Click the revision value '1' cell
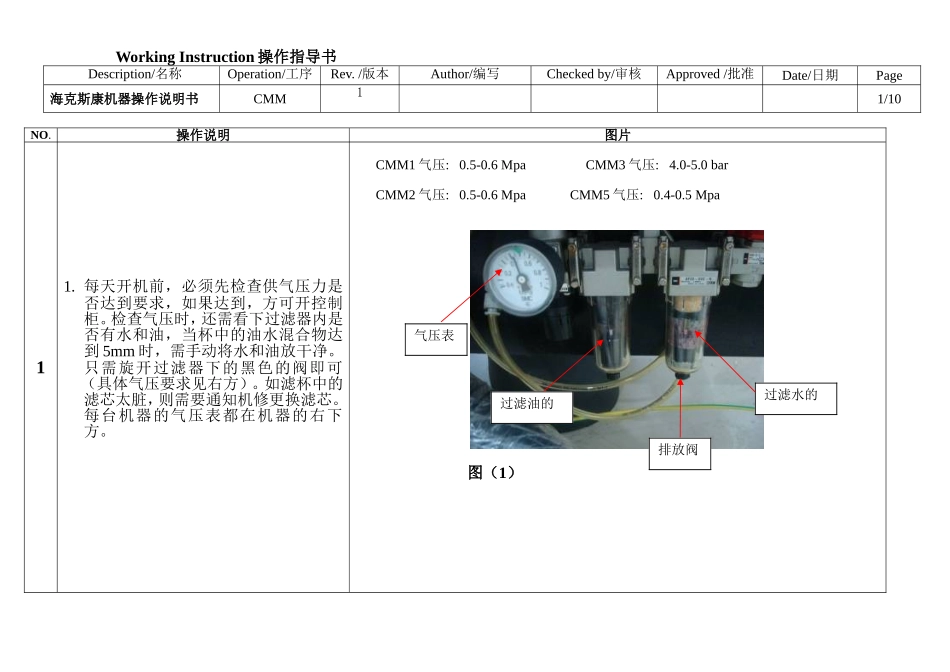Image resolution: width=950 pixels, height=672 pixels. point(359,98)
